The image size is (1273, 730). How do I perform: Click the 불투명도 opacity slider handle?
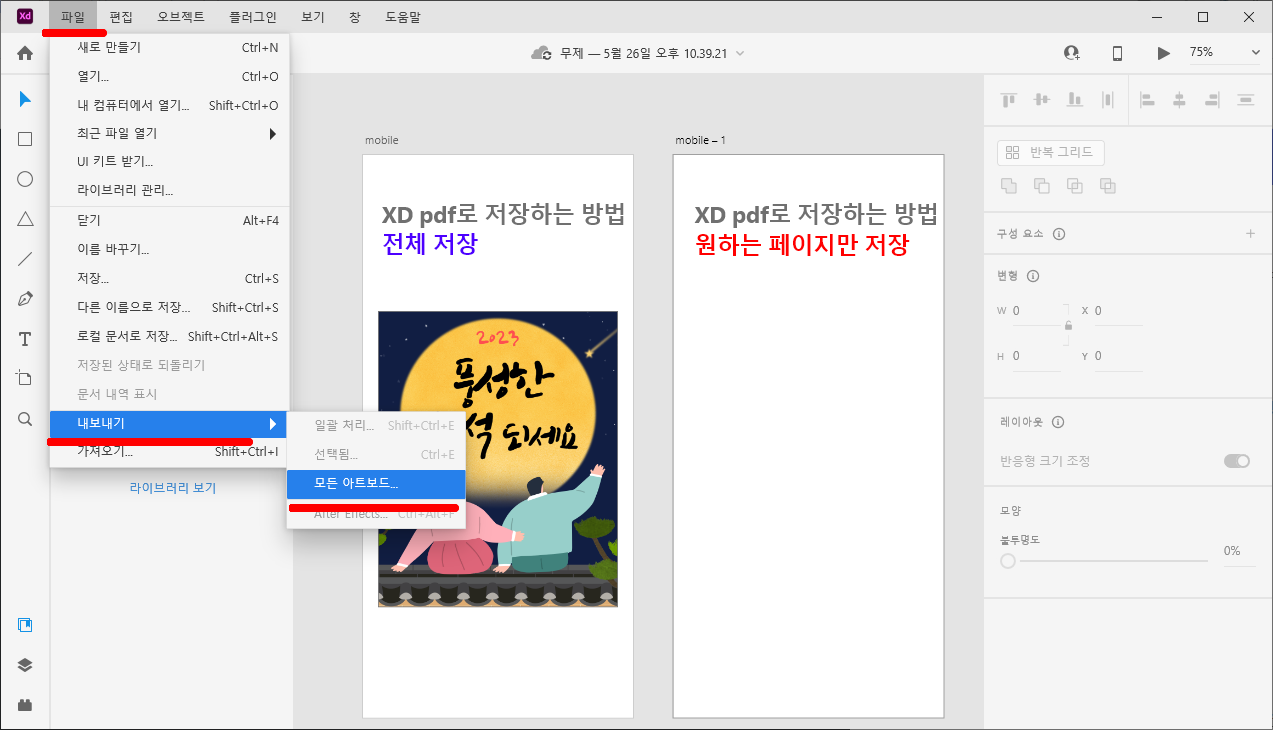[x=1007, y=561]
